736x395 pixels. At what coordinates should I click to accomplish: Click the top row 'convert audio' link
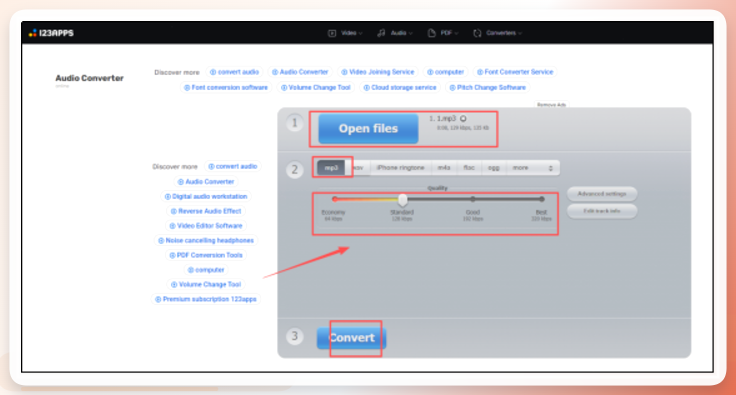pyautogui.click(x=234, y=72)
